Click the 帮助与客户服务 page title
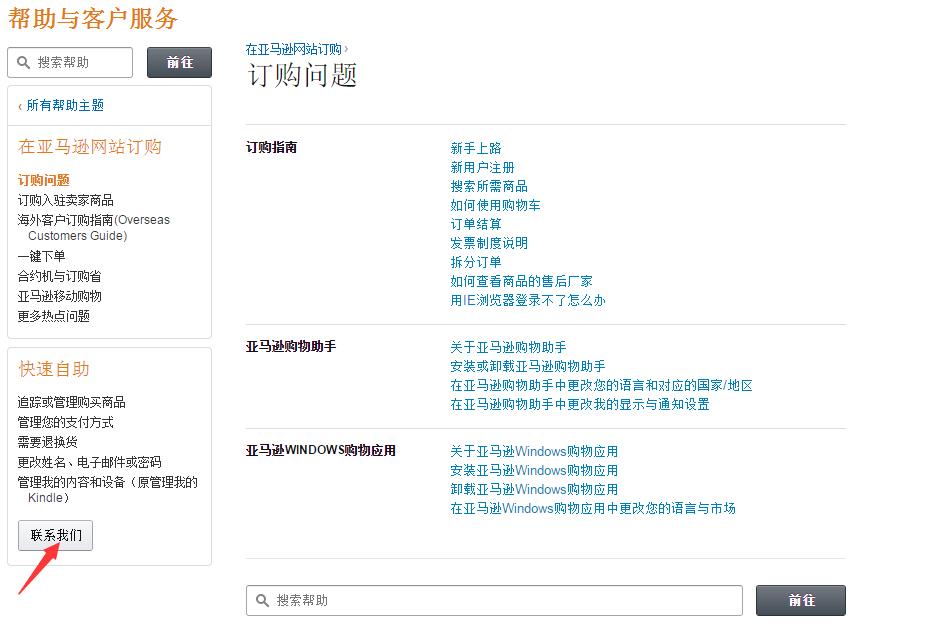This screenshot has width=937, height=632. (x=93, y=19)
